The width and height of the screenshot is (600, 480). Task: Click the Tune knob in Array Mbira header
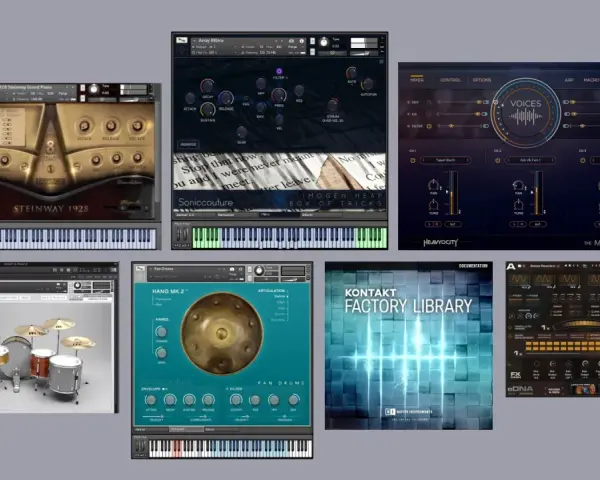click(x=324, y=42)
